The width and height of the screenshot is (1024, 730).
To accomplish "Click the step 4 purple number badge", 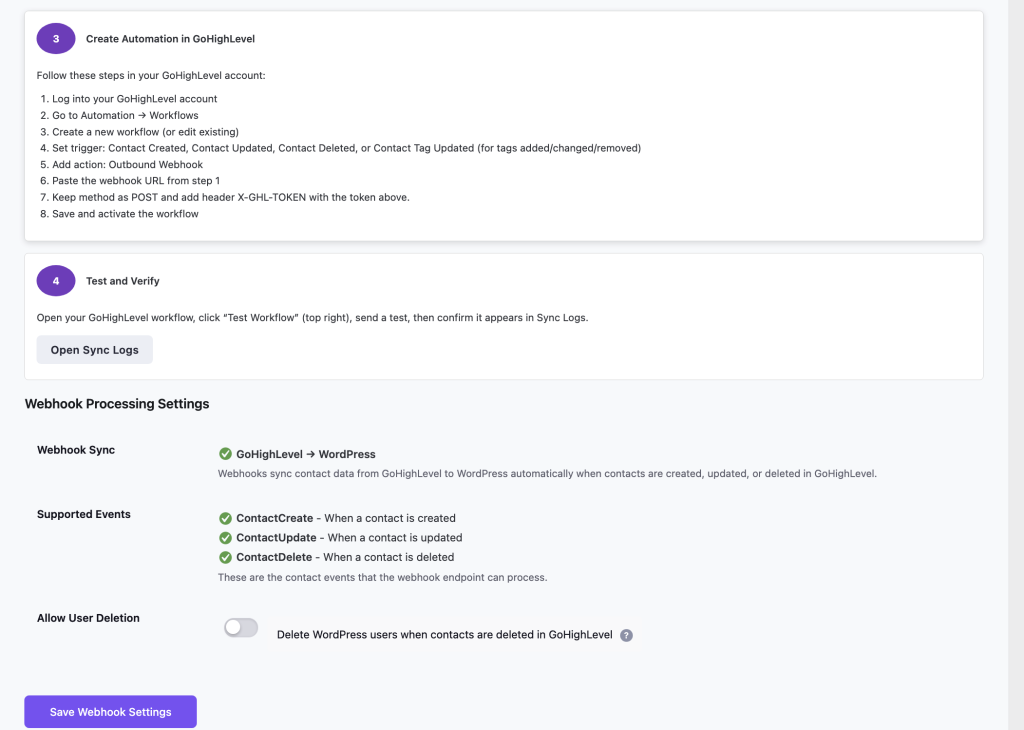I will tap(56, 281).
